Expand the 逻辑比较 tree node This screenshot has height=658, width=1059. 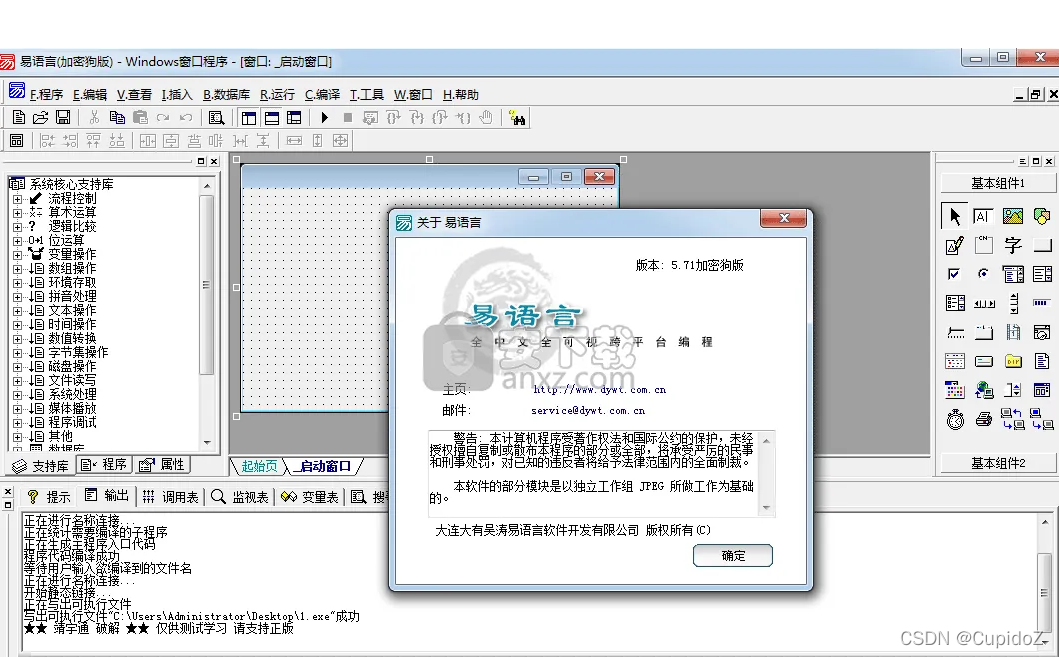click(x=17, y=227)
